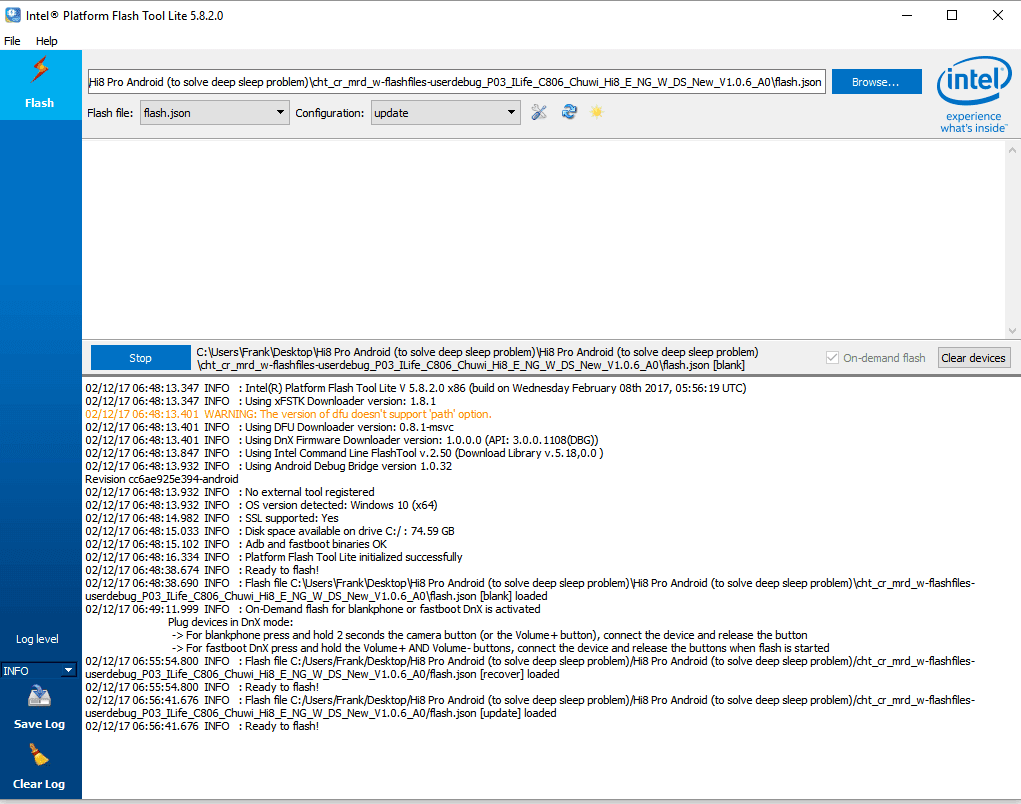This screenshot has height=804, width=1021.
Task: Click the "On-Demand flash for blankphone" log line
Action: coord(313,609)
